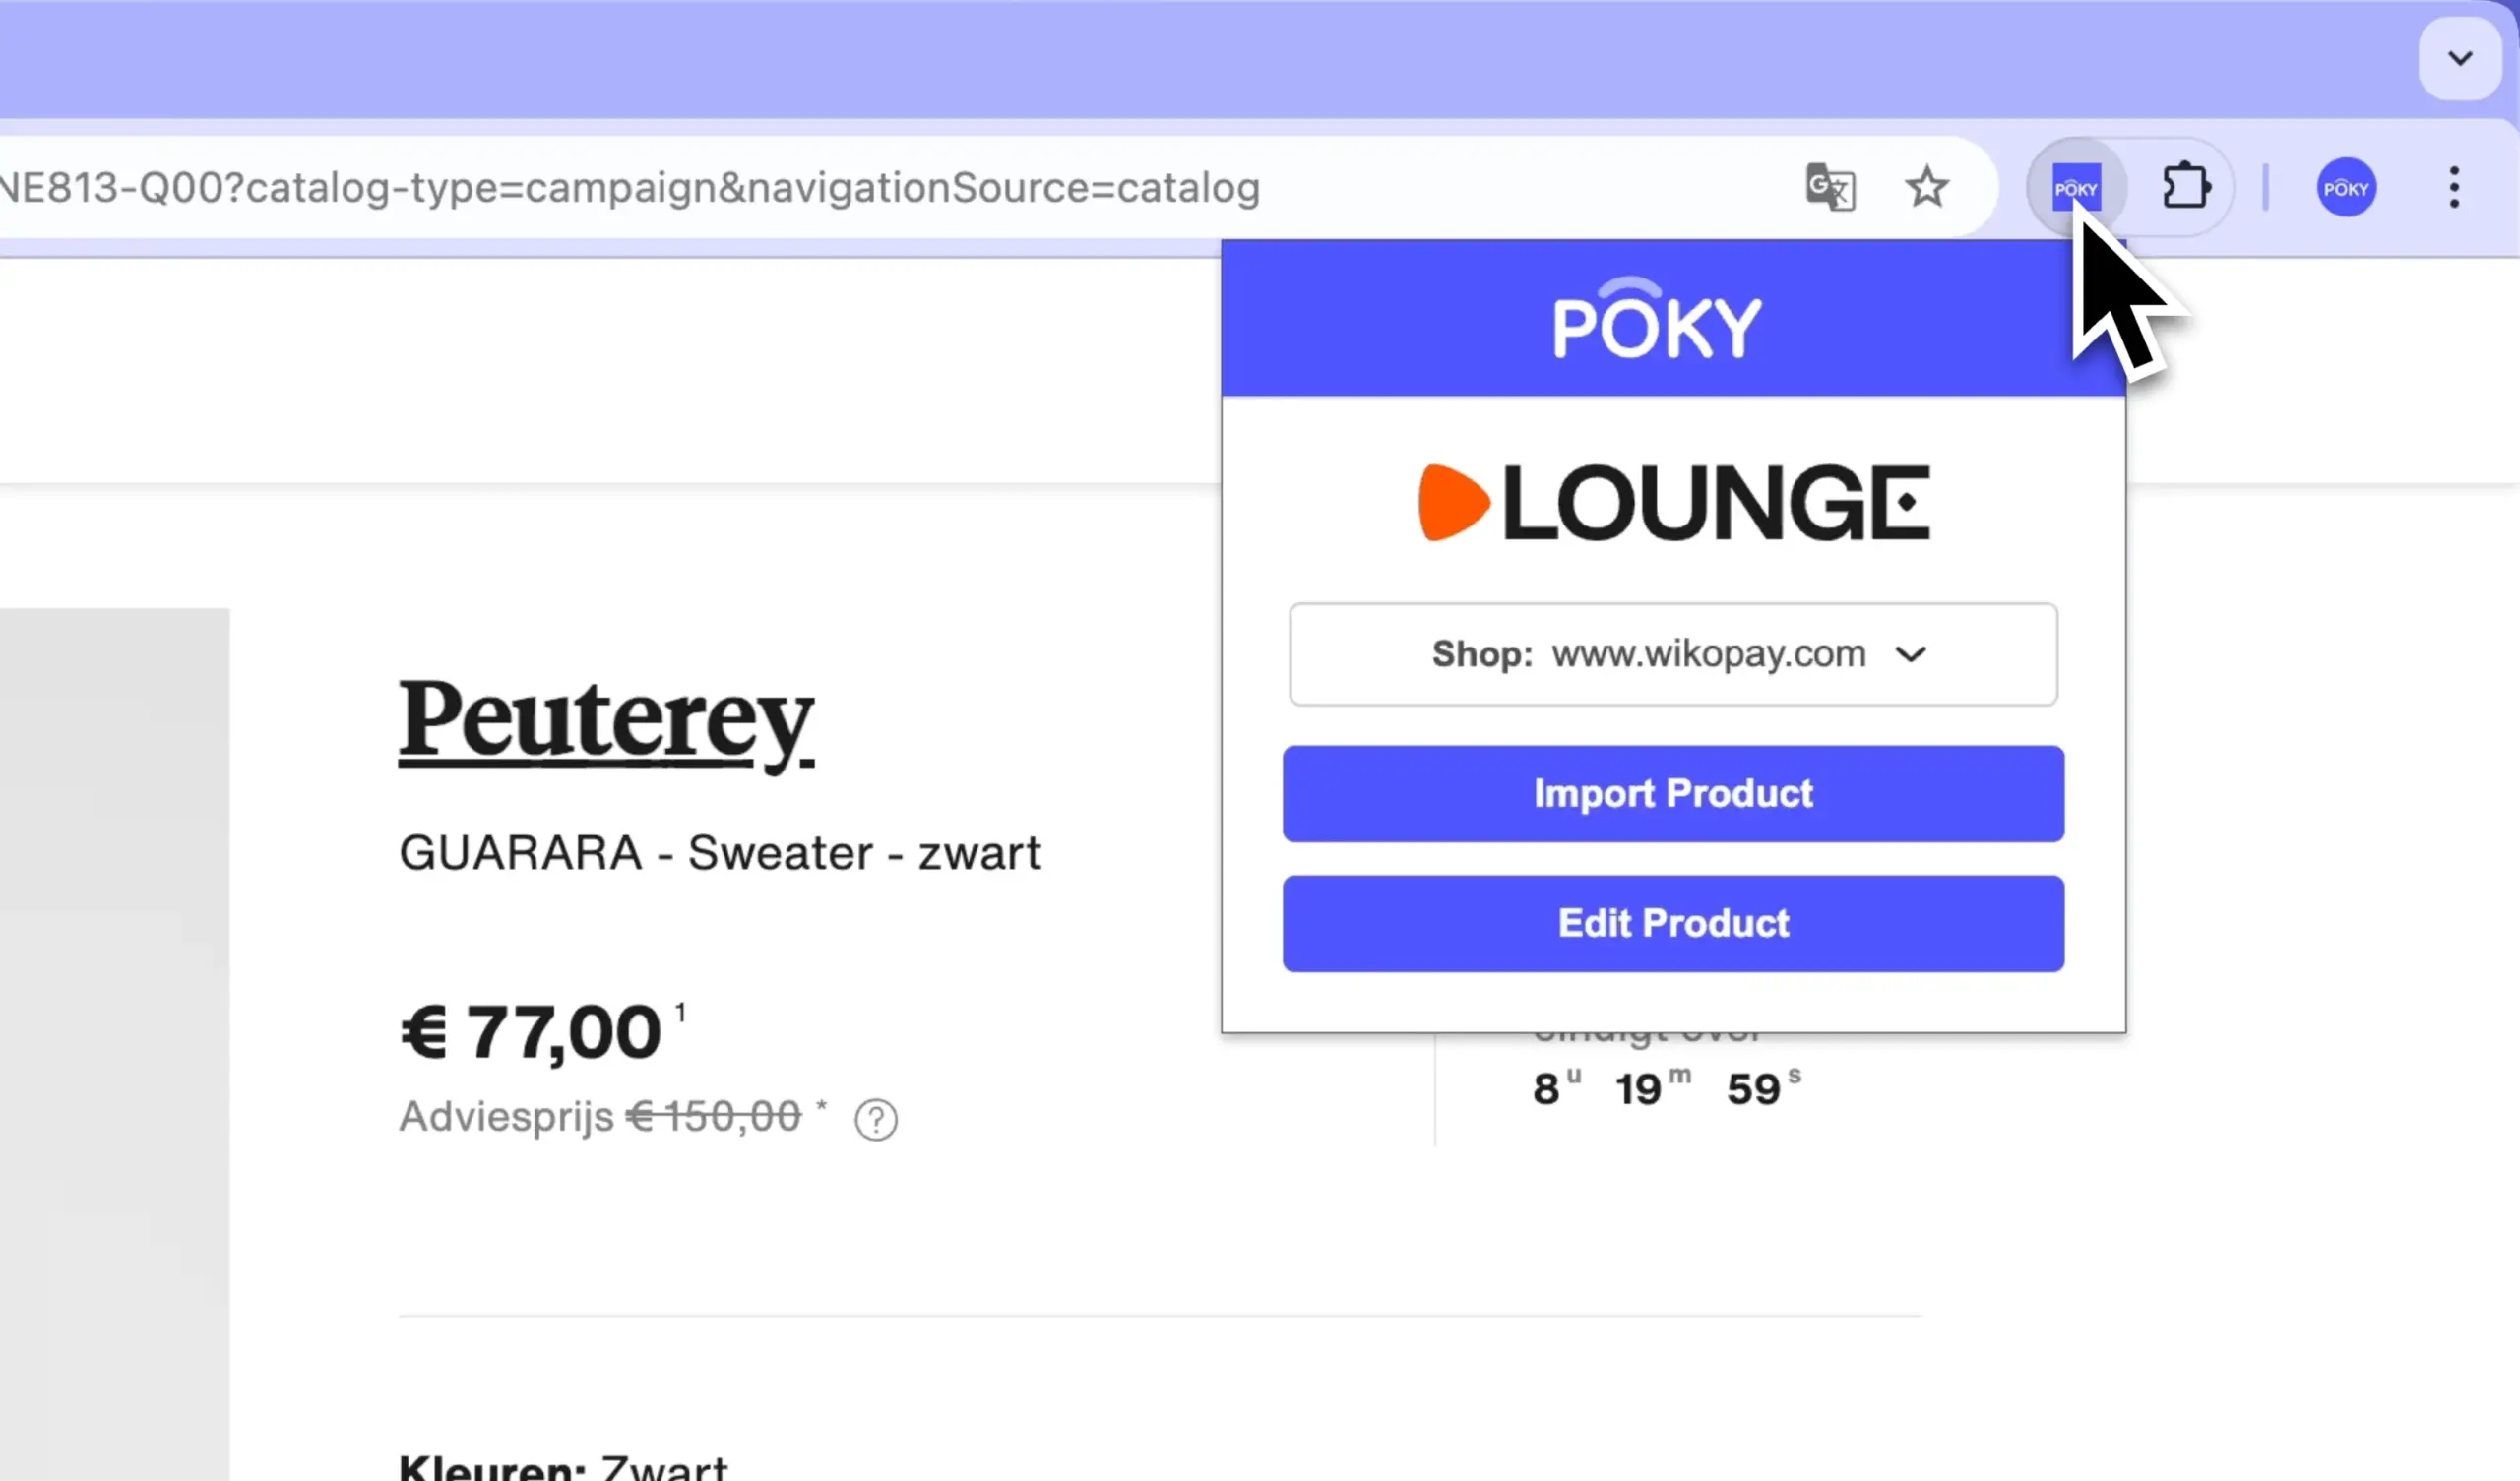Collapse the browser toolbar with top-right chevron

2458,57
